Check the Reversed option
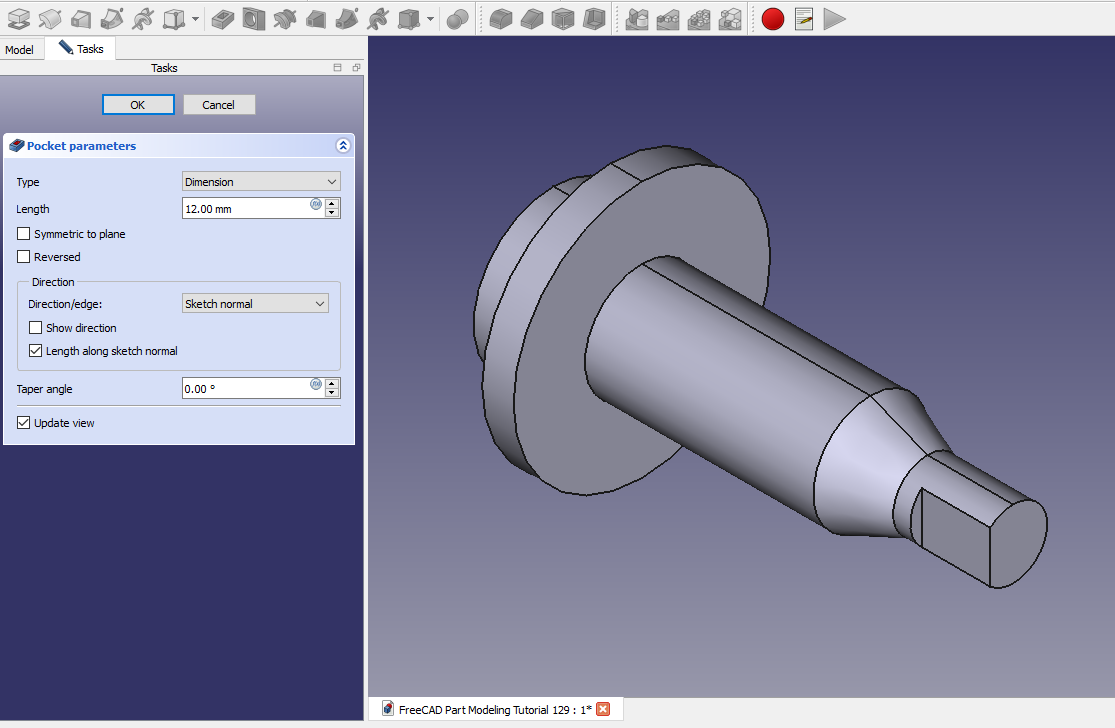The height and width of the screenshot is (728, 1115). pos(24,257)
